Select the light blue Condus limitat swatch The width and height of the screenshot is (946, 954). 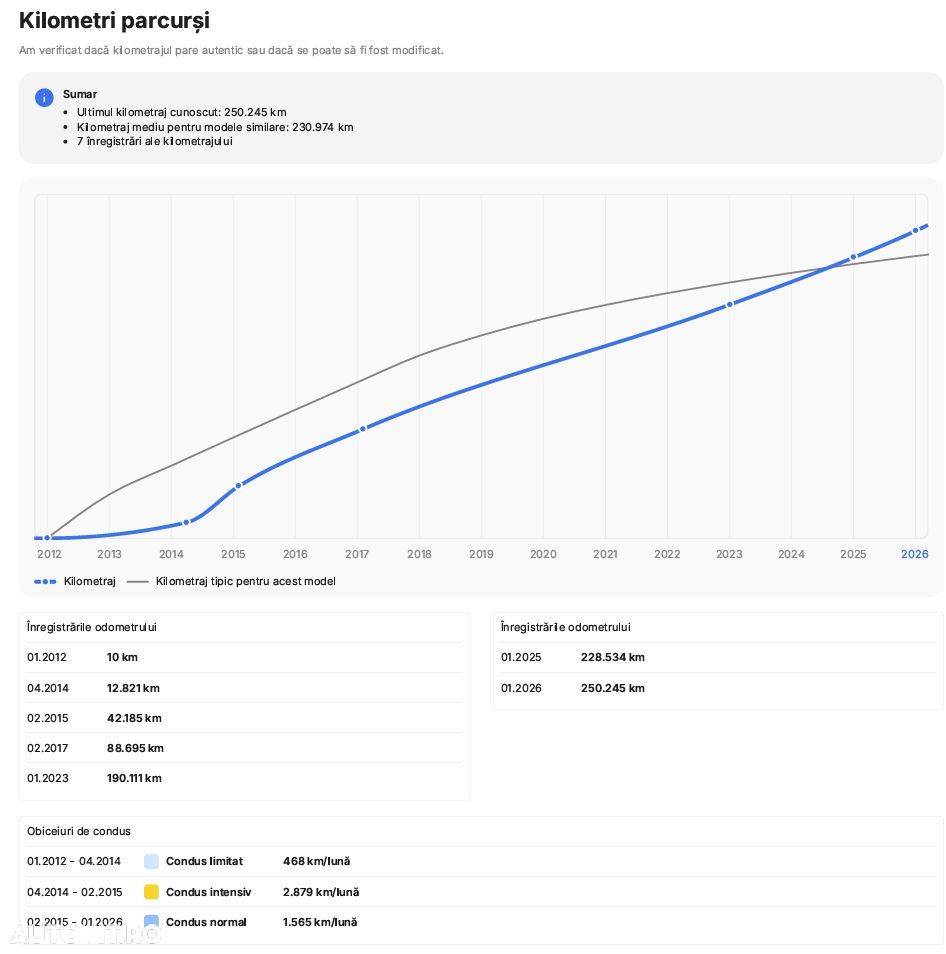151,862
